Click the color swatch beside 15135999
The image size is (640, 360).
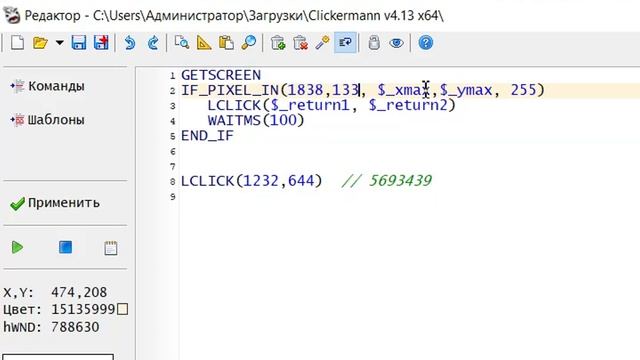pyautogui.click(x=122, y=309)
